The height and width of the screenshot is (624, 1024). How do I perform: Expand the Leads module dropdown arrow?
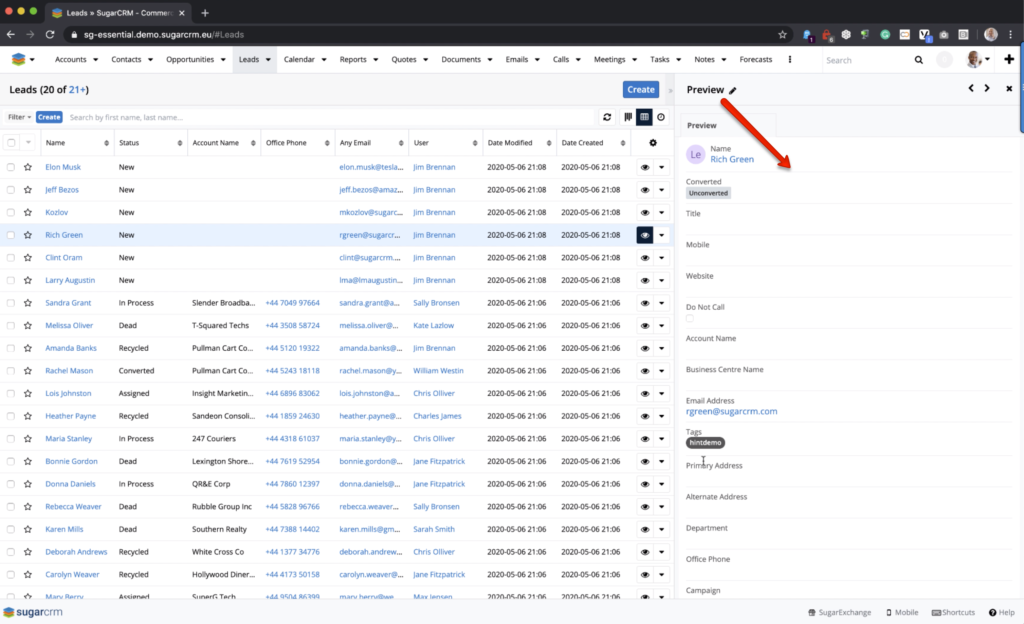point(268,60)
